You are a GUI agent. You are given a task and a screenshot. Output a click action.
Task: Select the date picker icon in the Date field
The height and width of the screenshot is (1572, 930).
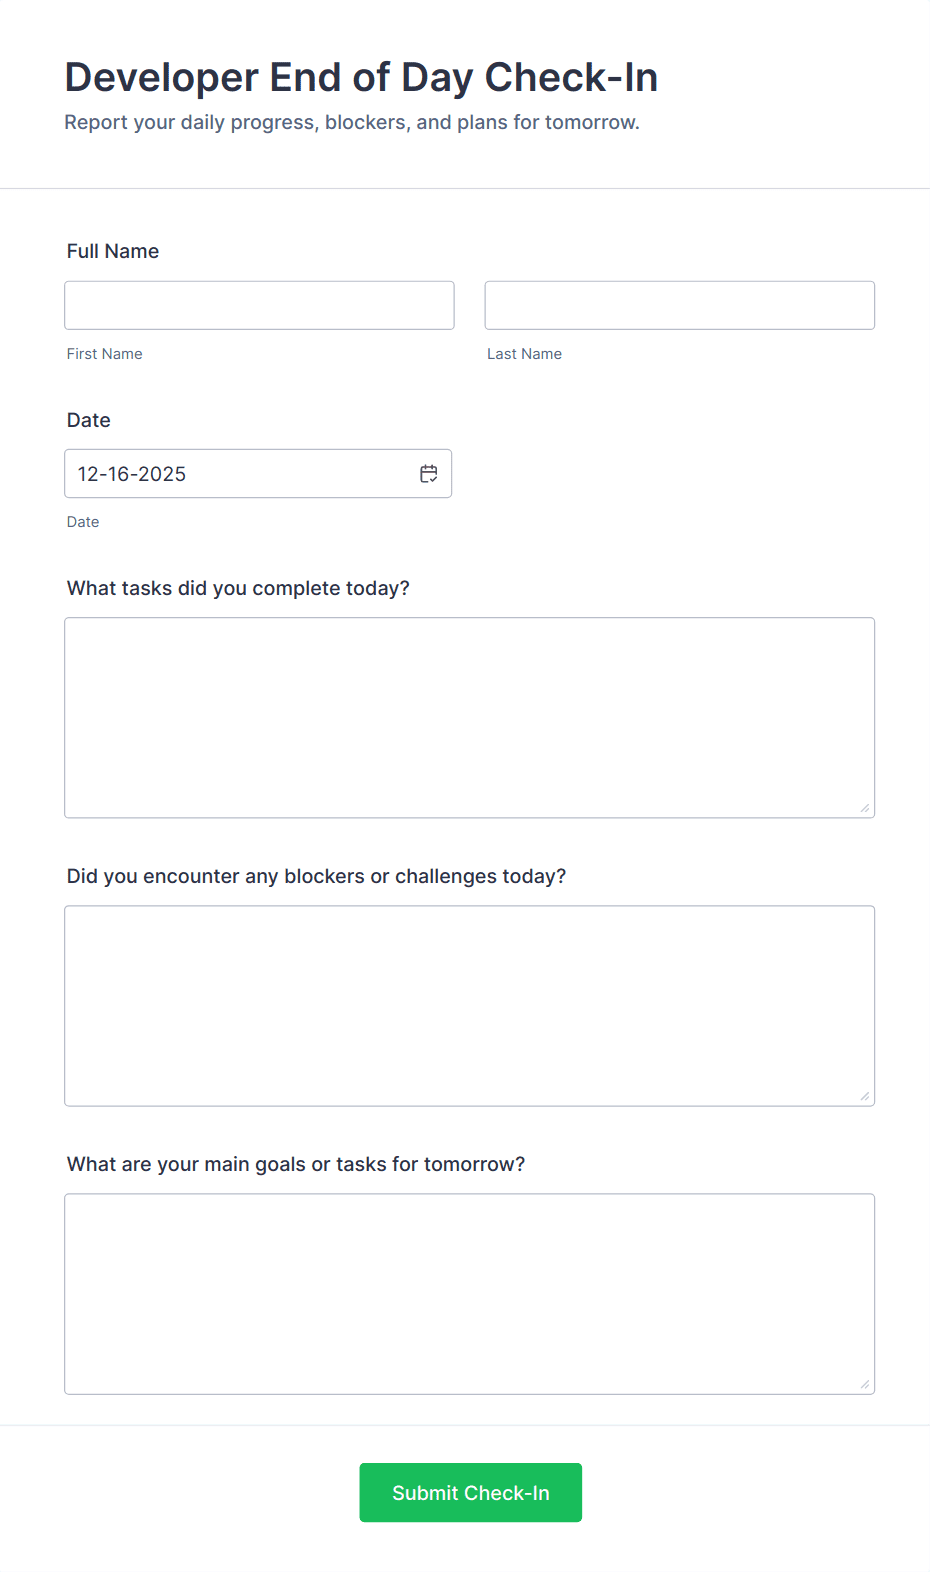pyautogui.click(x=428, y=473)
